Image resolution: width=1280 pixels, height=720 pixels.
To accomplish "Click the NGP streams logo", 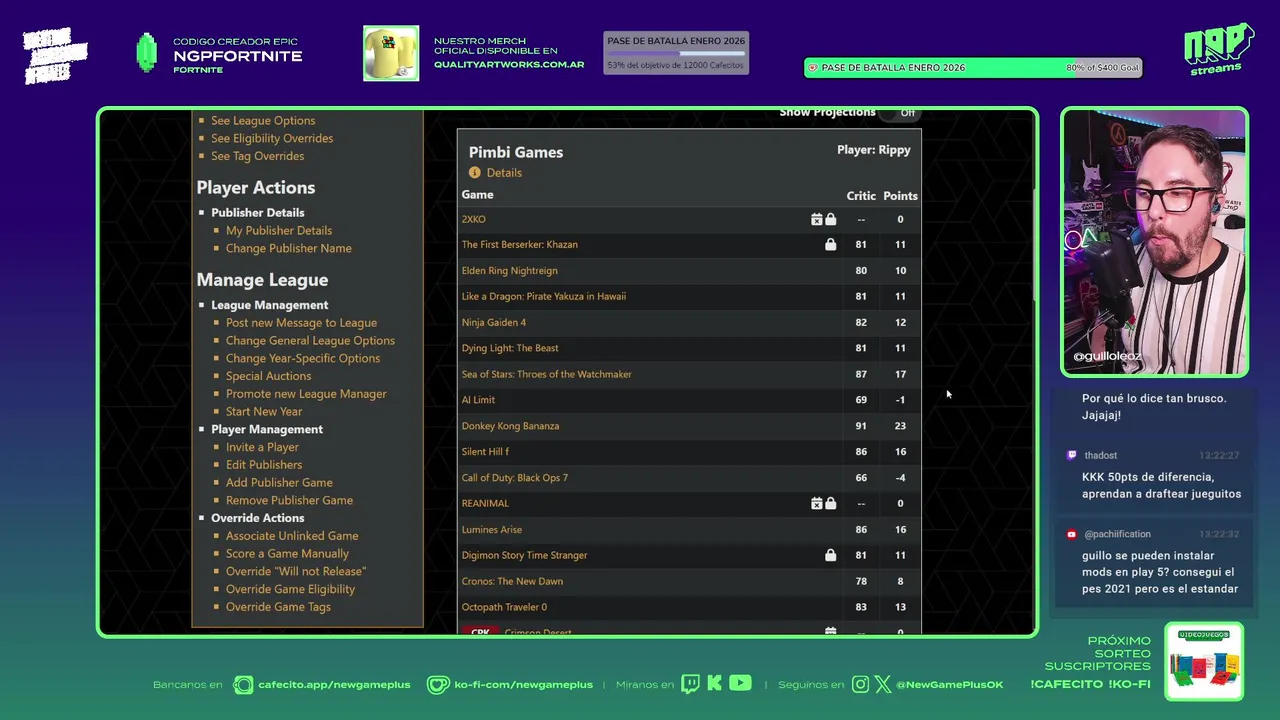I will [x=1219, y=49].
